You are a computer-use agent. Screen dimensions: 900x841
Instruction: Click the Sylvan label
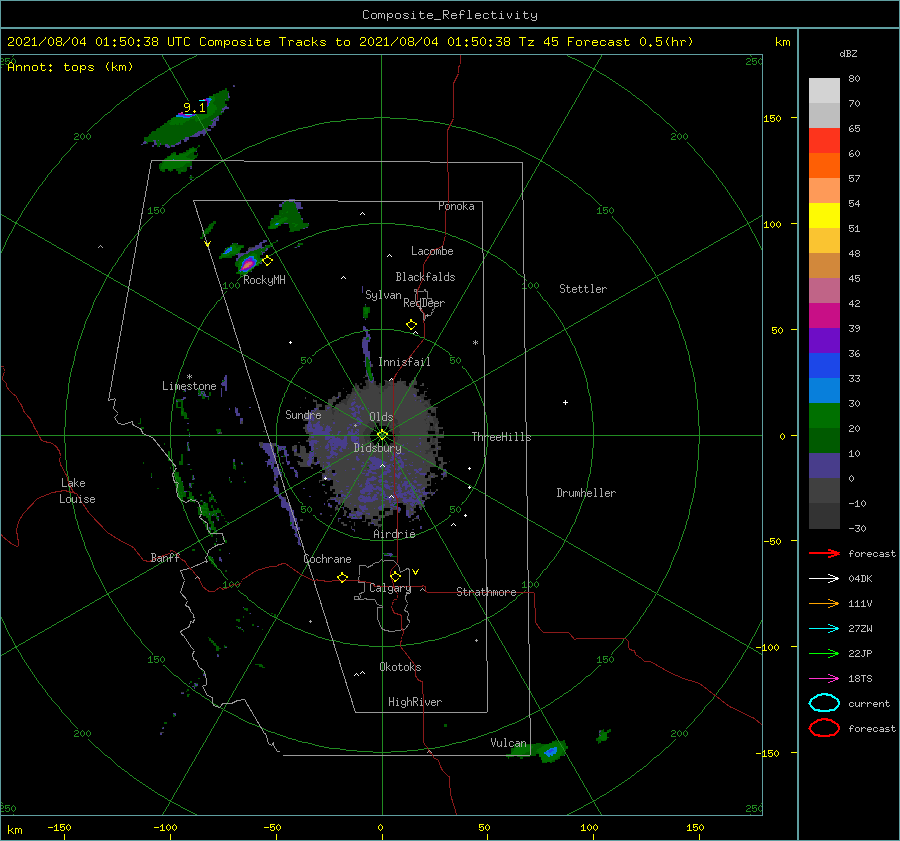coord(383,295)
